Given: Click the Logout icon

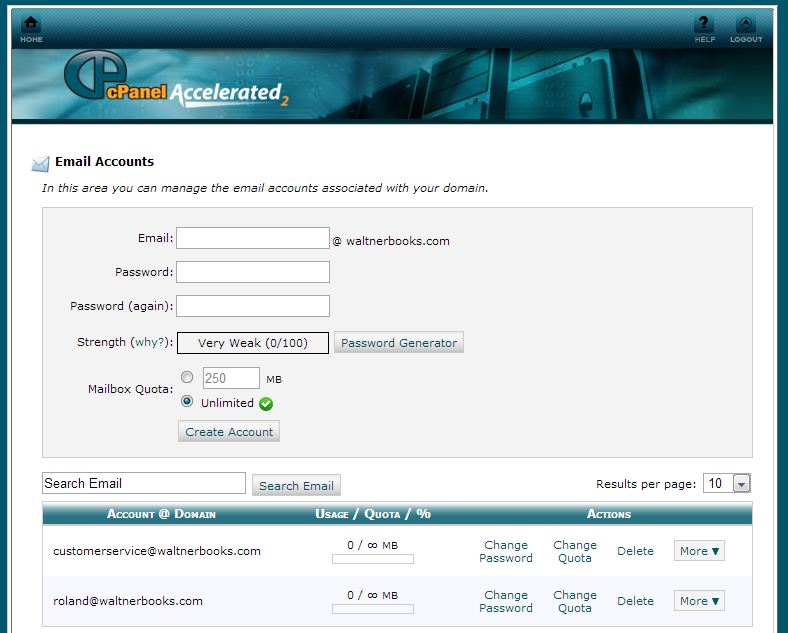Looking at the screenshot, I should (746, 23).
